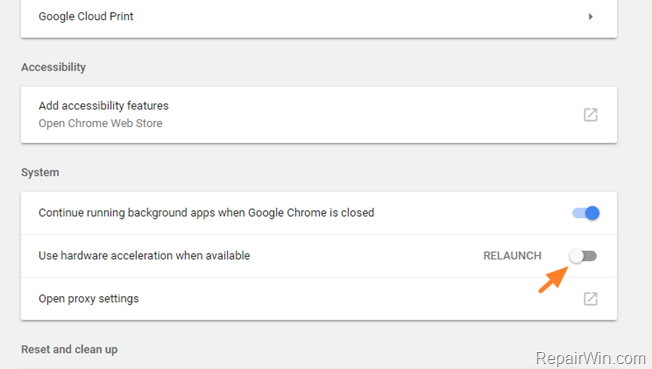The width and height of the screenshot is (652, 369).
Task: Click Use hardware acceleration when available label
Action: coord(144,255)
